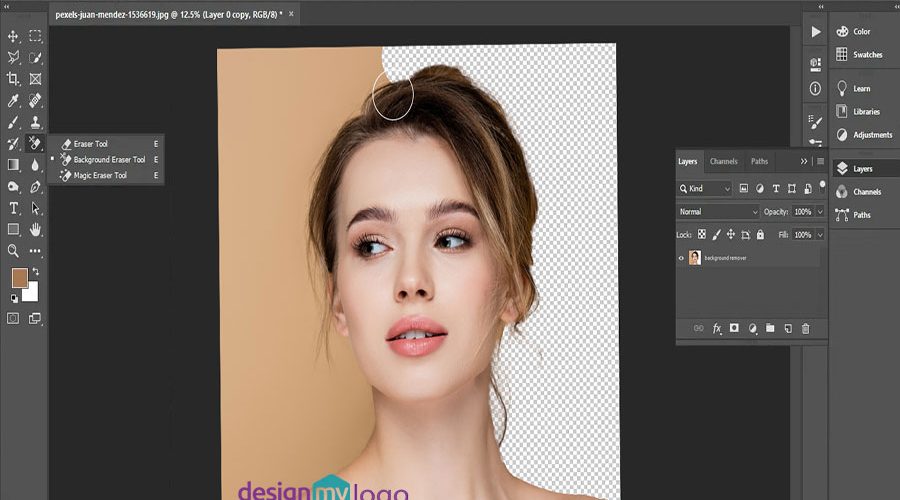Select the Path Selection tool

(35, 208)
